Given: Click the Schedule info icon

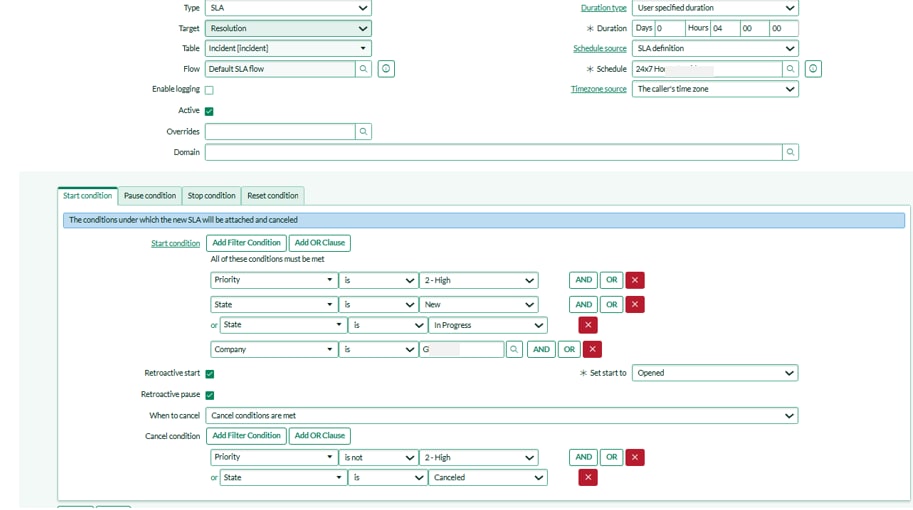Looking at the screenshot, I should pyautogui.click(x=813, y=69).
